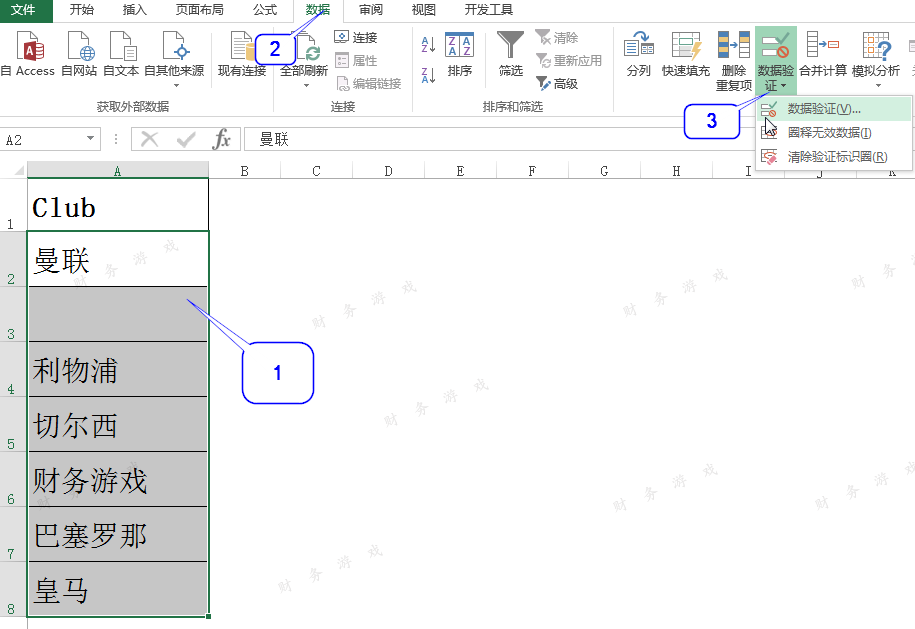Viewport: 915px width, 629px height.
Task: Switch to the 开发工具 tab
Action: tap(489, 10)
